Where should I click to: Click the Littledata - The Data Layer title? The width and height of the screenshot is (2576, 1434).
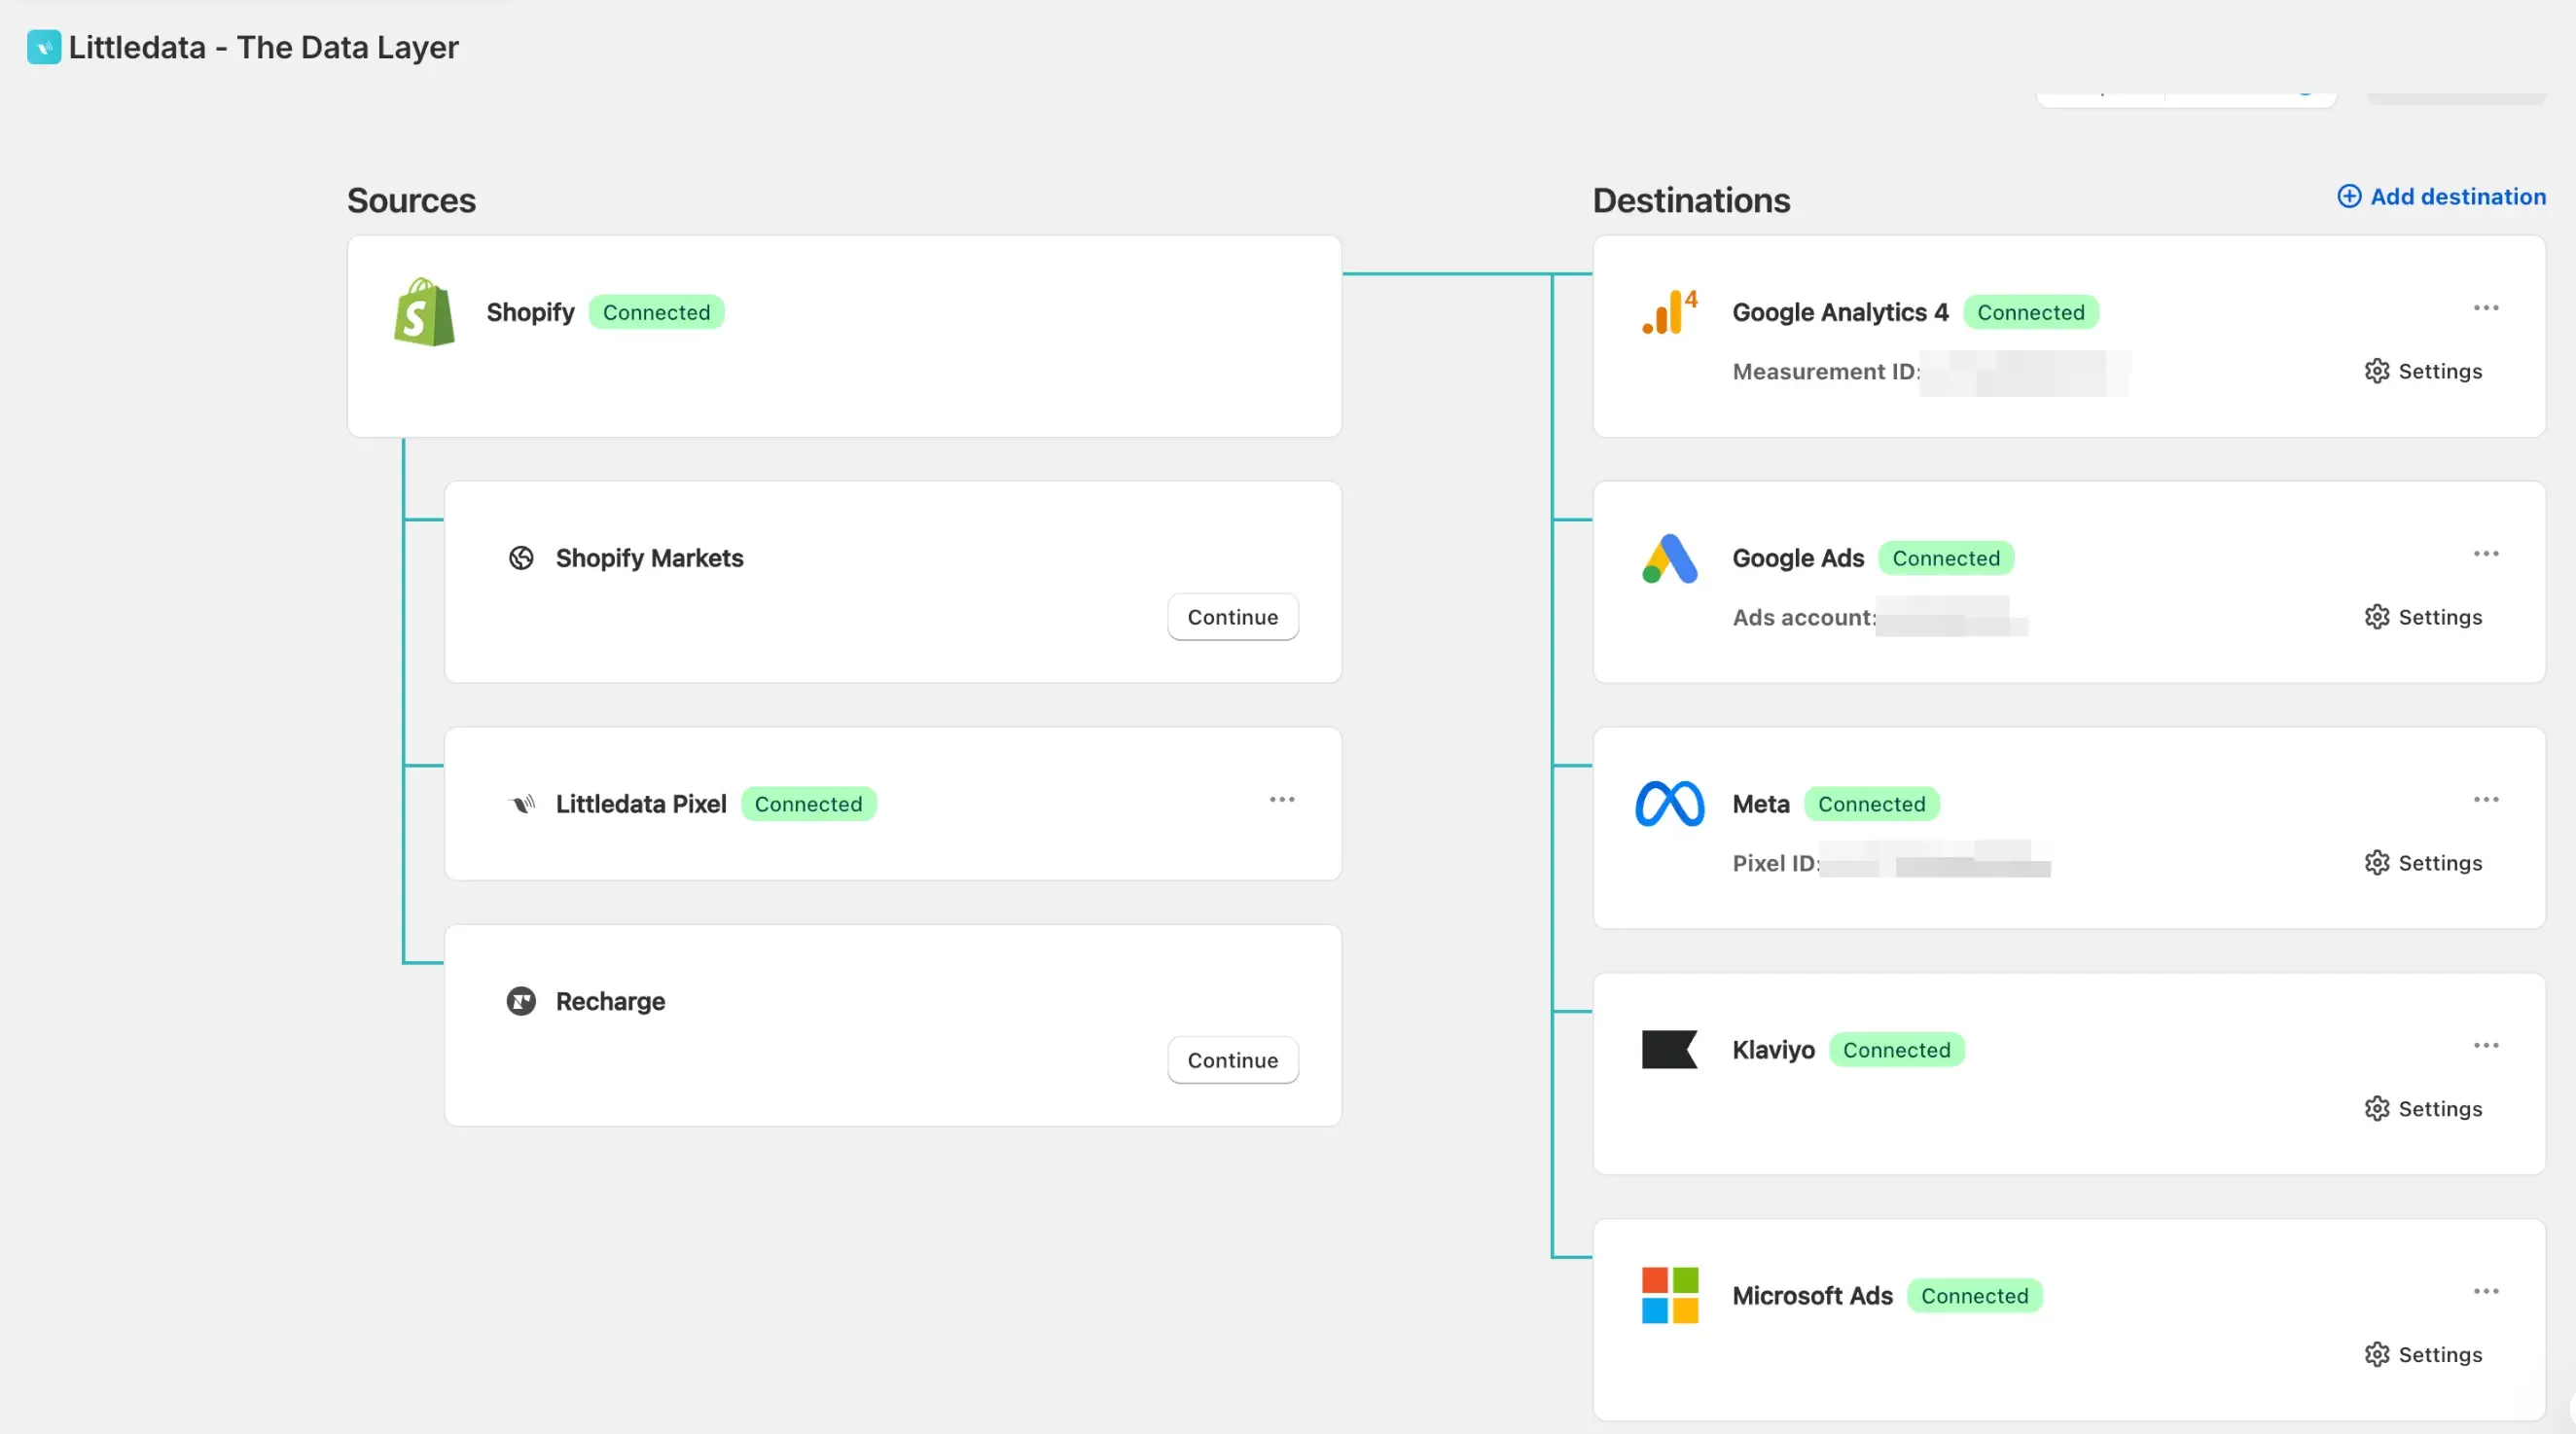263,47
